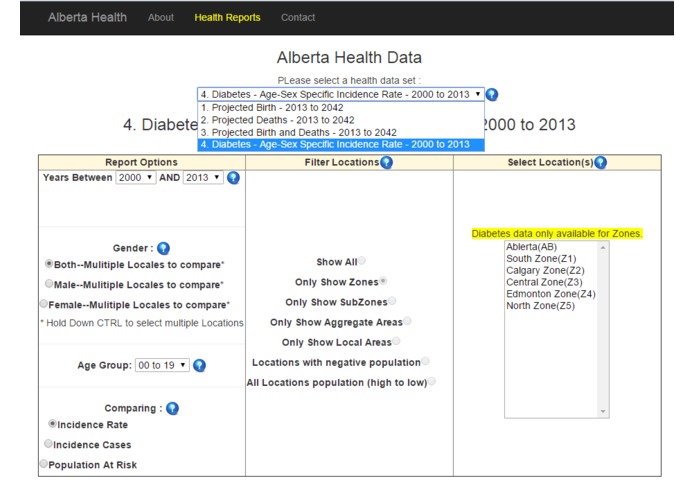Choose Incidence Rate comparing option
The image size is (695, 494).
pyautogui.click(x=52, y=424)
